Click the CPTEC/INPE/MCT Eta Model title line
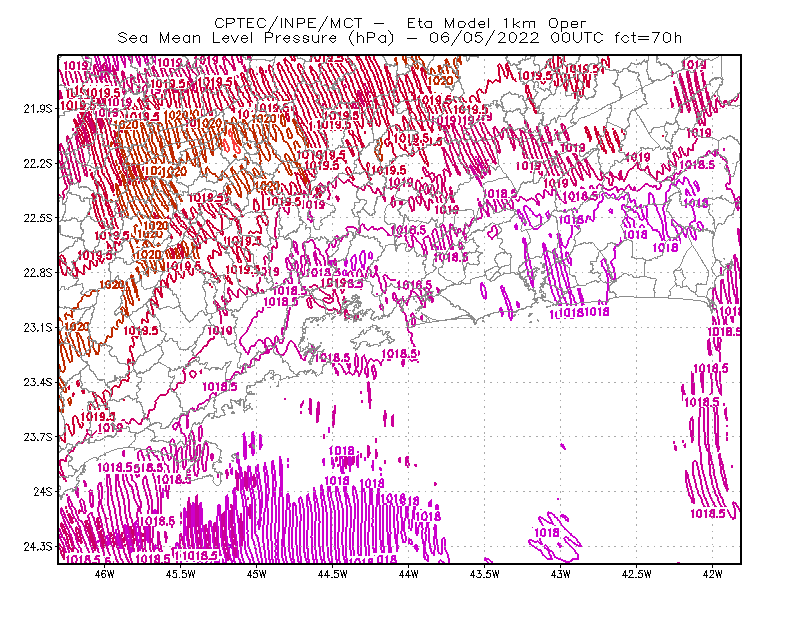Image resolution: width=800 pixels, height=618 pixels. point(400,23)
